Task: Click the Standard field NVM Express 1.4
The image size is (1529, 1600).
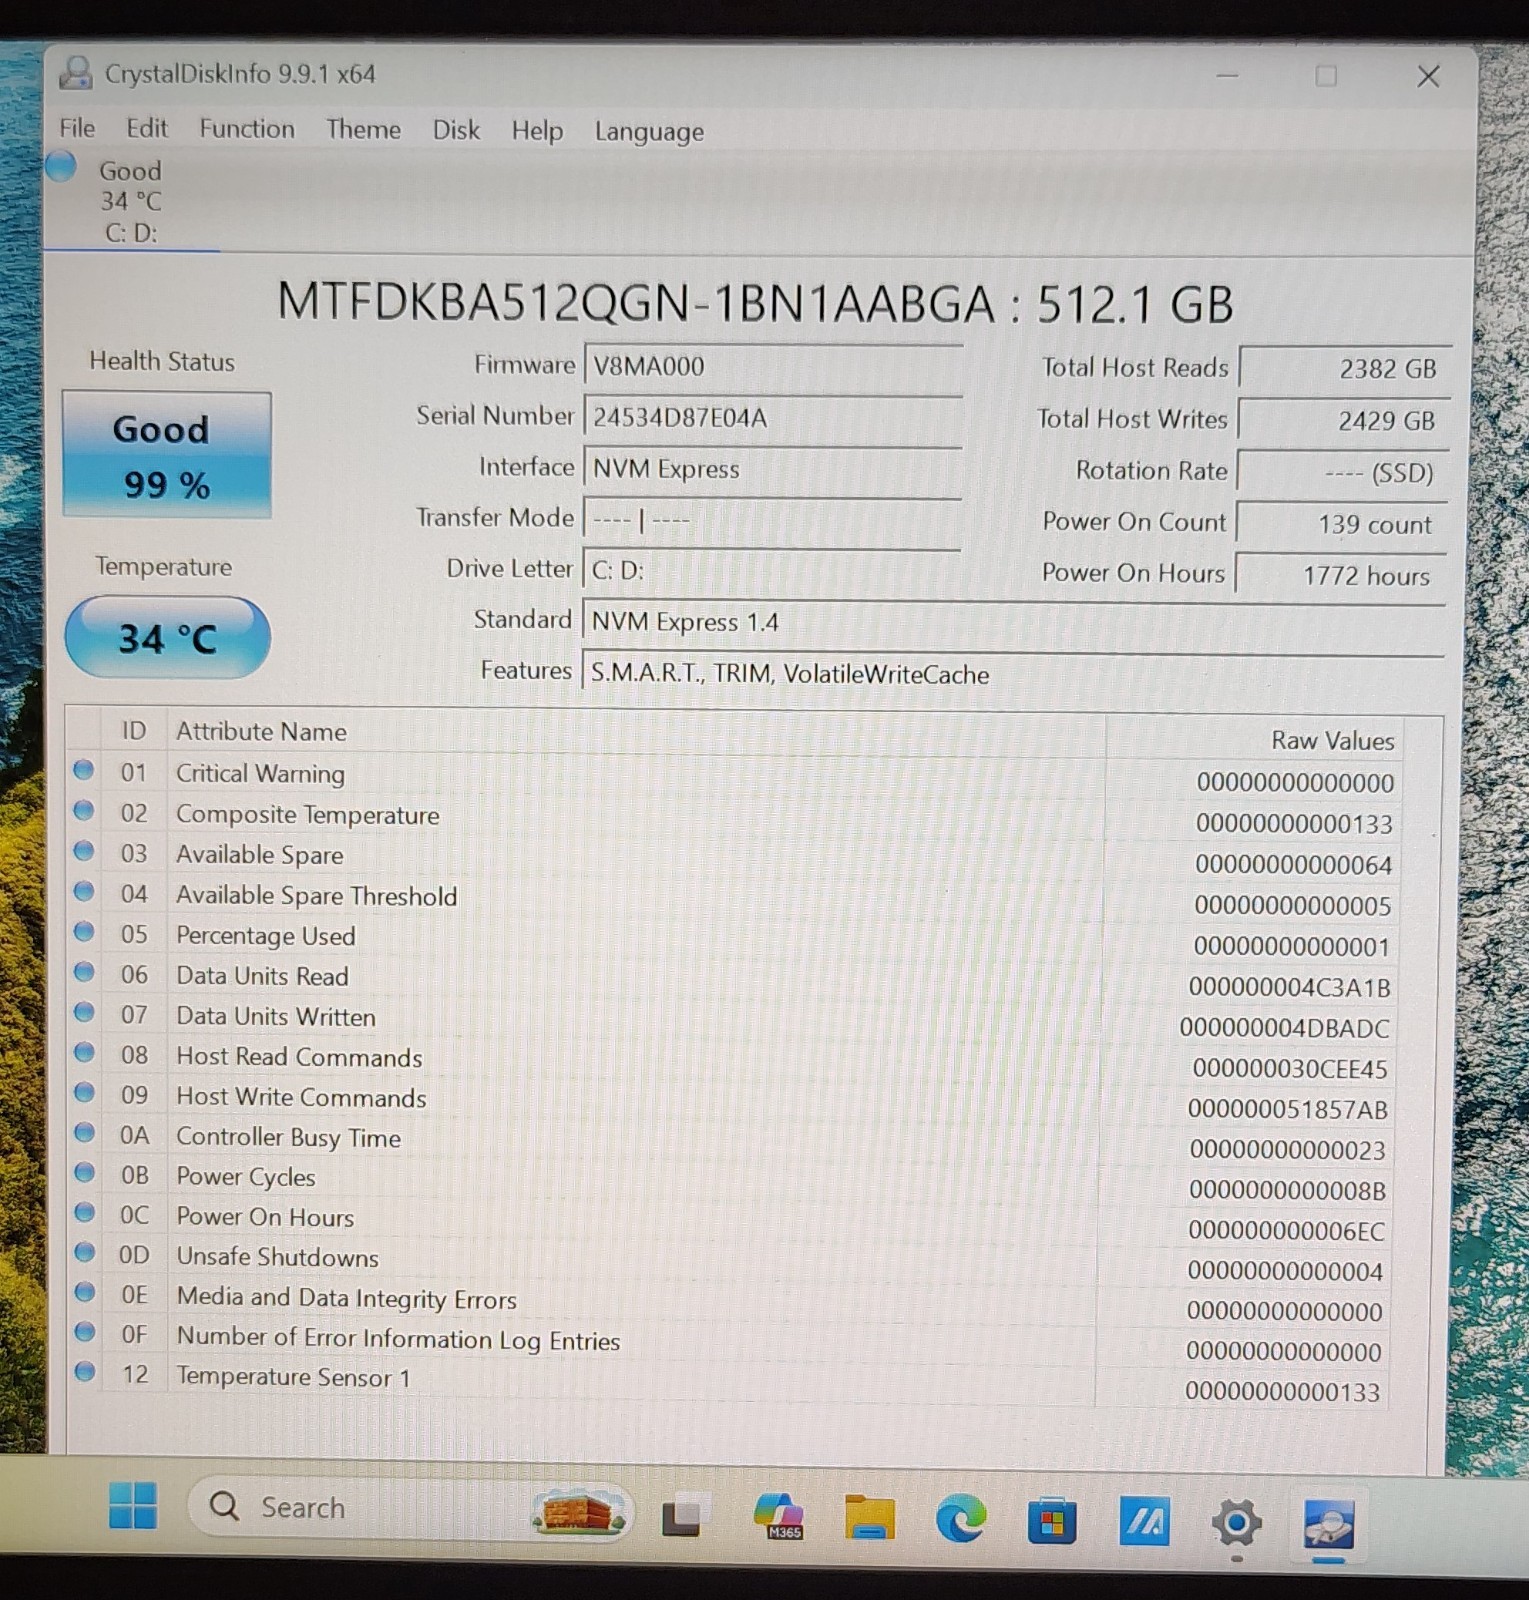Action: [x=1013, y=622]
